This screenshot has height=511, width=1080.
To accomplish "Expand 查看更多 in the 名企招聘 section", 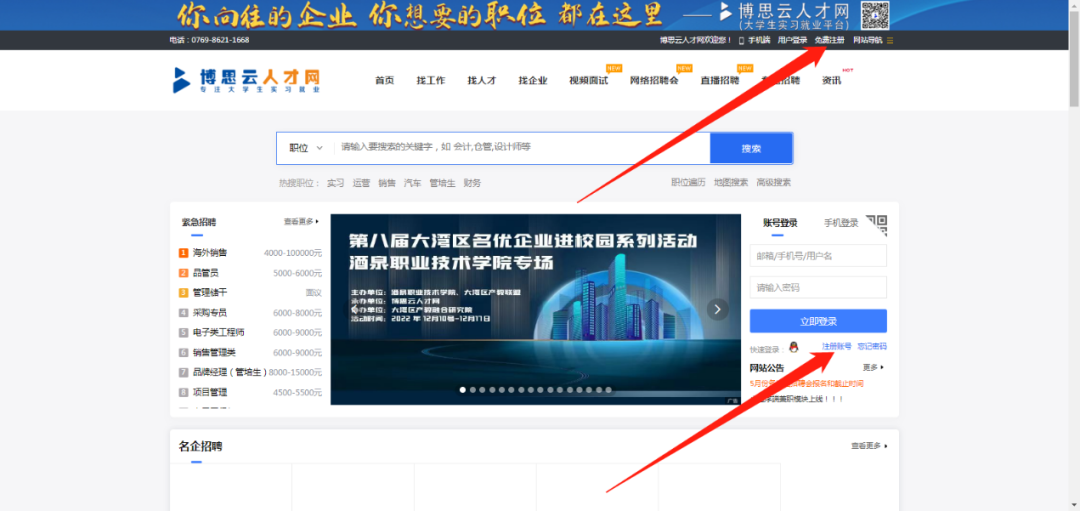I will point(869,446).
